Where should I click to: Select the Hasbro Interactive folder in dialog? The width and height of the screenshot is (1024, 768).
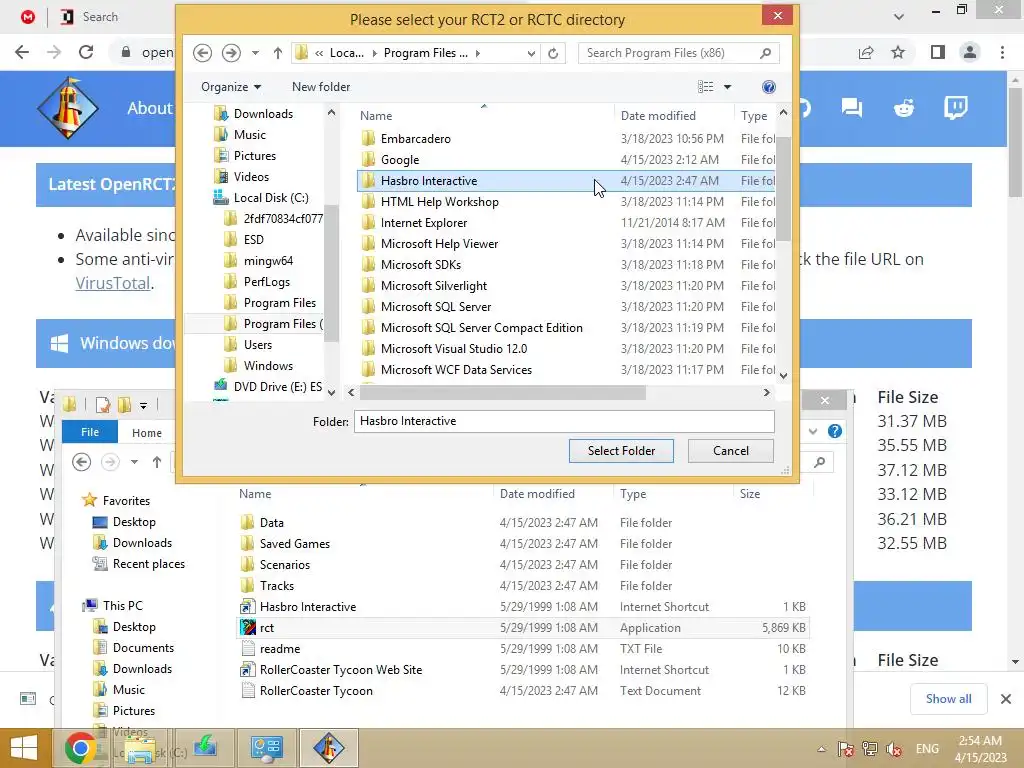(x=566, y=181)
